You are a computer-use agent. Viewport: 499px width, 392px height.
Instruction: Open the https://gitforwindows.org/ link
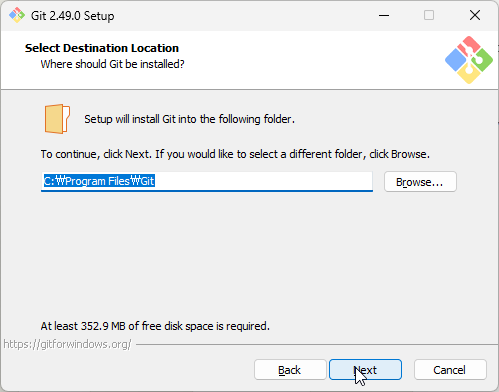(67, 344)
